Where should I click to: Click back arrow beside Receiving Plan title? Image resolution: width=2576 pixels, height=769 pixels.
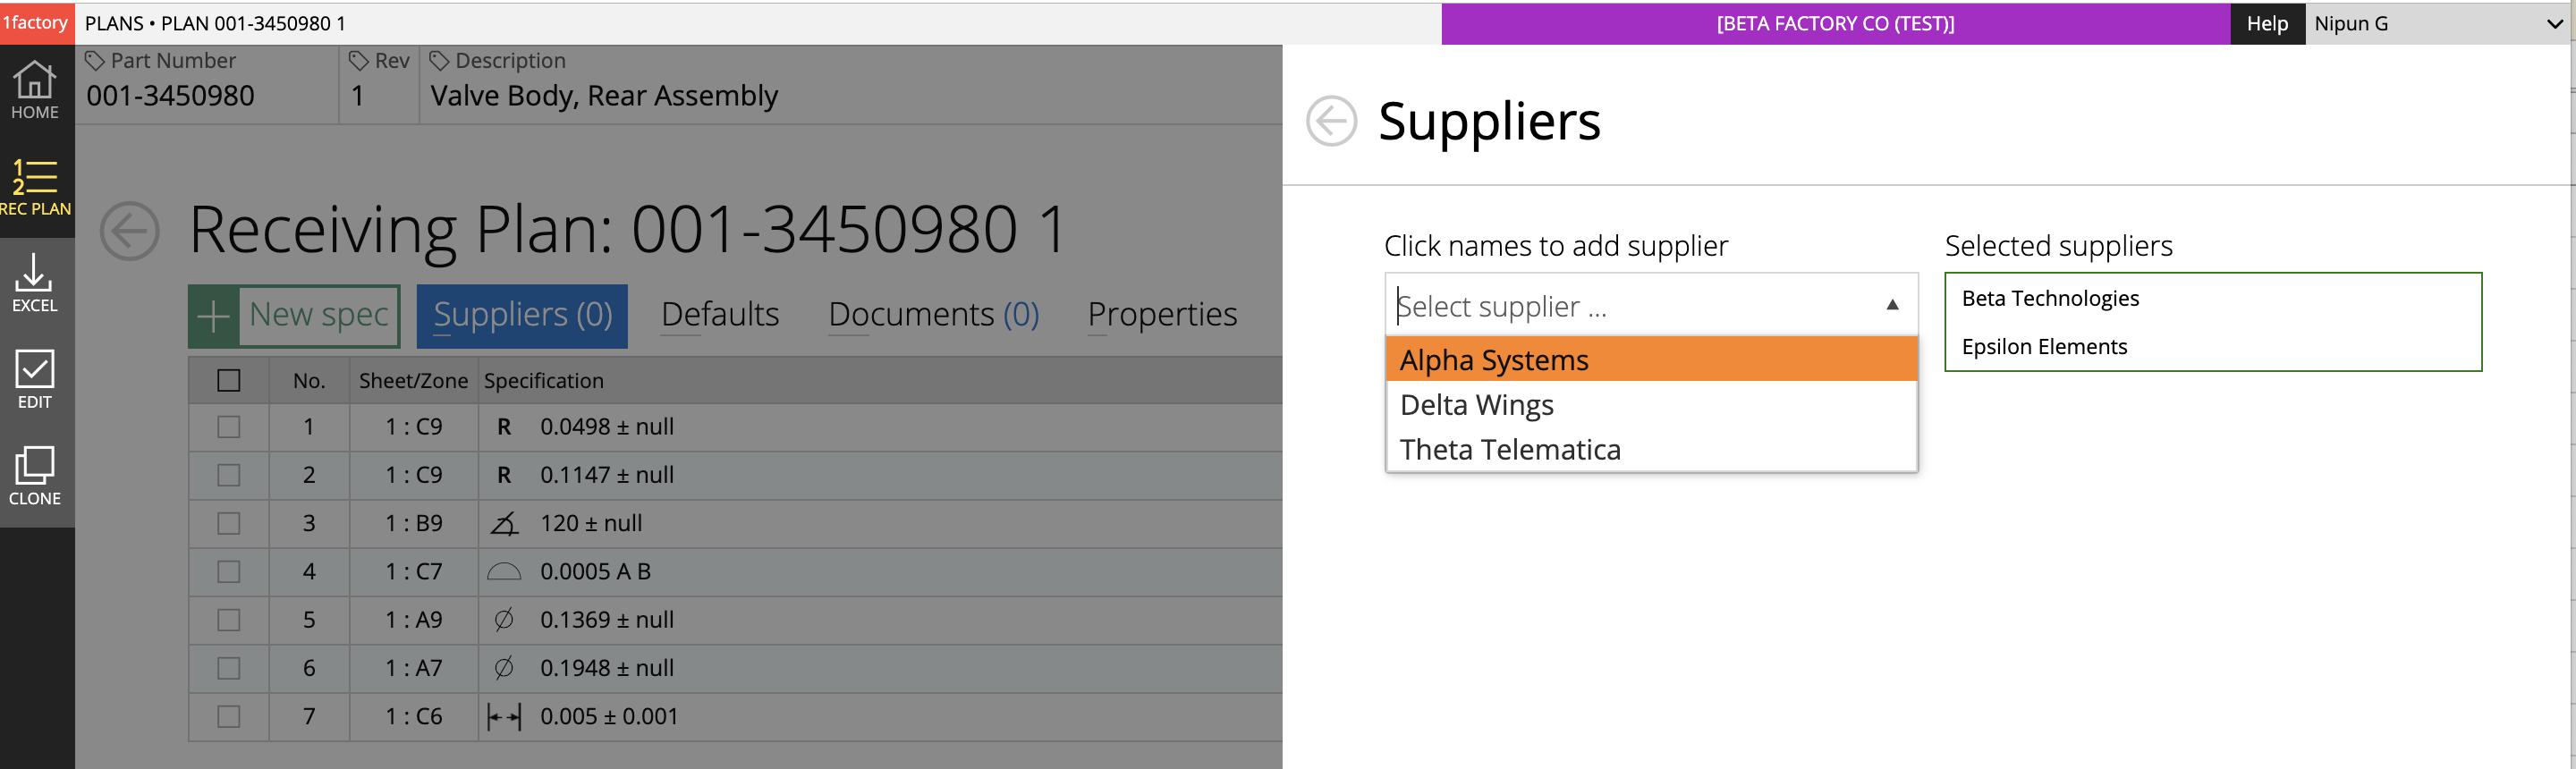(x=130, y=231)
